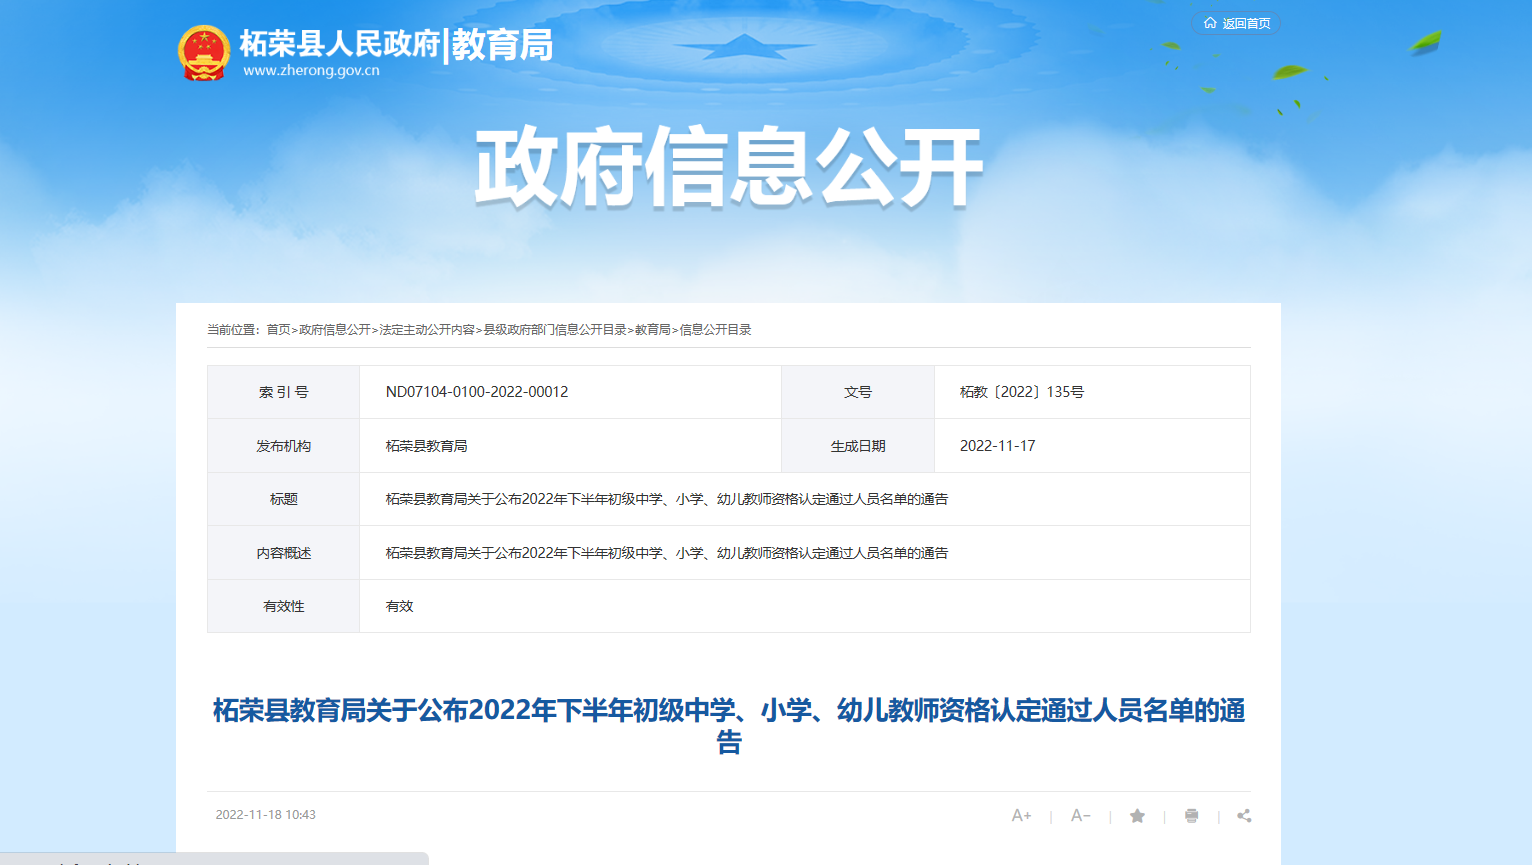This screenshot has width=1532, height=865.
Task: Click the 柘荣县人民政府 header title
Action: pos(340,44)
